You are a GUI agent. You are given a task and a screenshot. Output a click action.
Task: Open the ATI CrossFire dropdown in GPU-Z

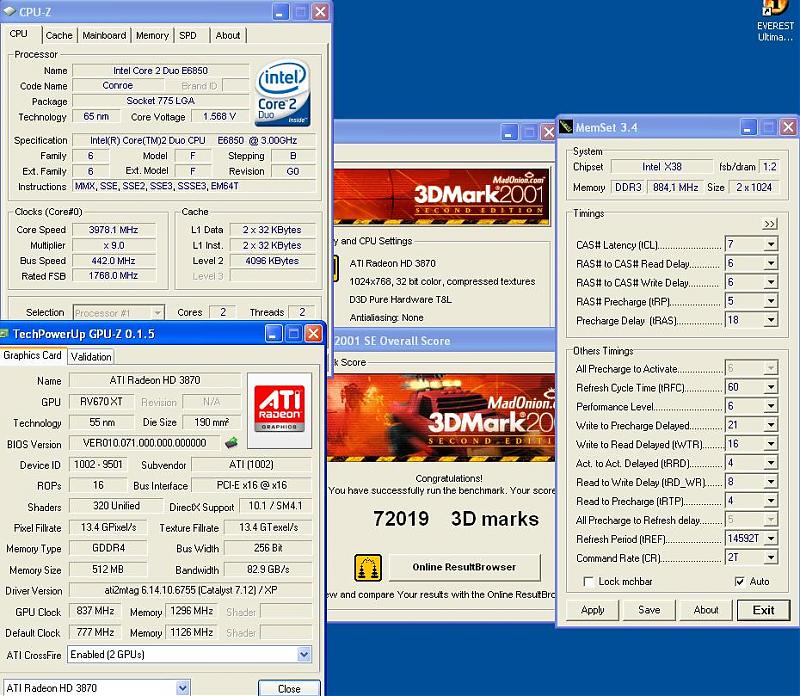point(304,654)
